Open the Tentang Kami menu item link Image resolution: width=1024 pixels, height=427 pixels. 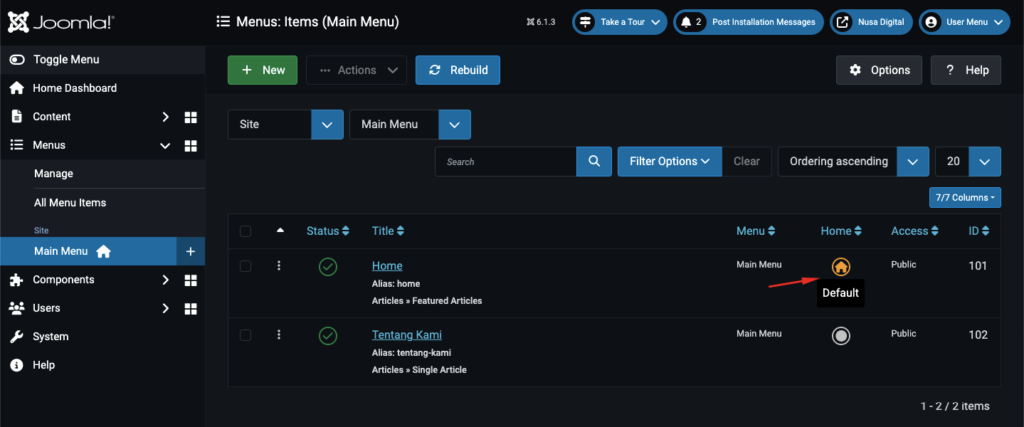(x=407, y=335)
